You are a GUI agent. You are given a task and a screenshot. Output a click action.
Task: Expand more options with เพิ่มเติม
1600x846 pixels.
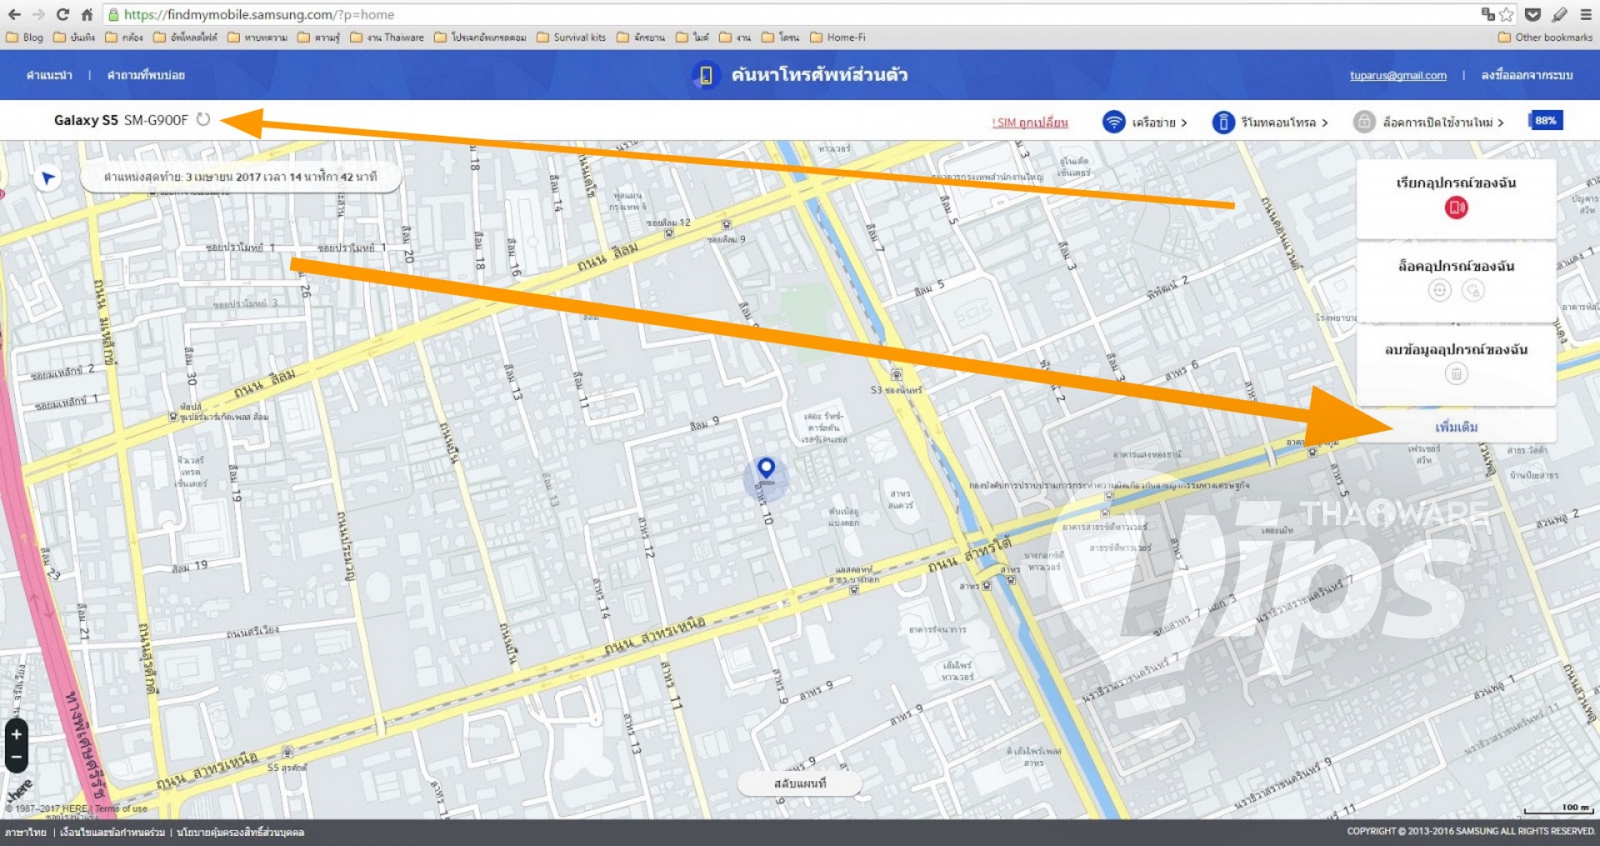1456,427
